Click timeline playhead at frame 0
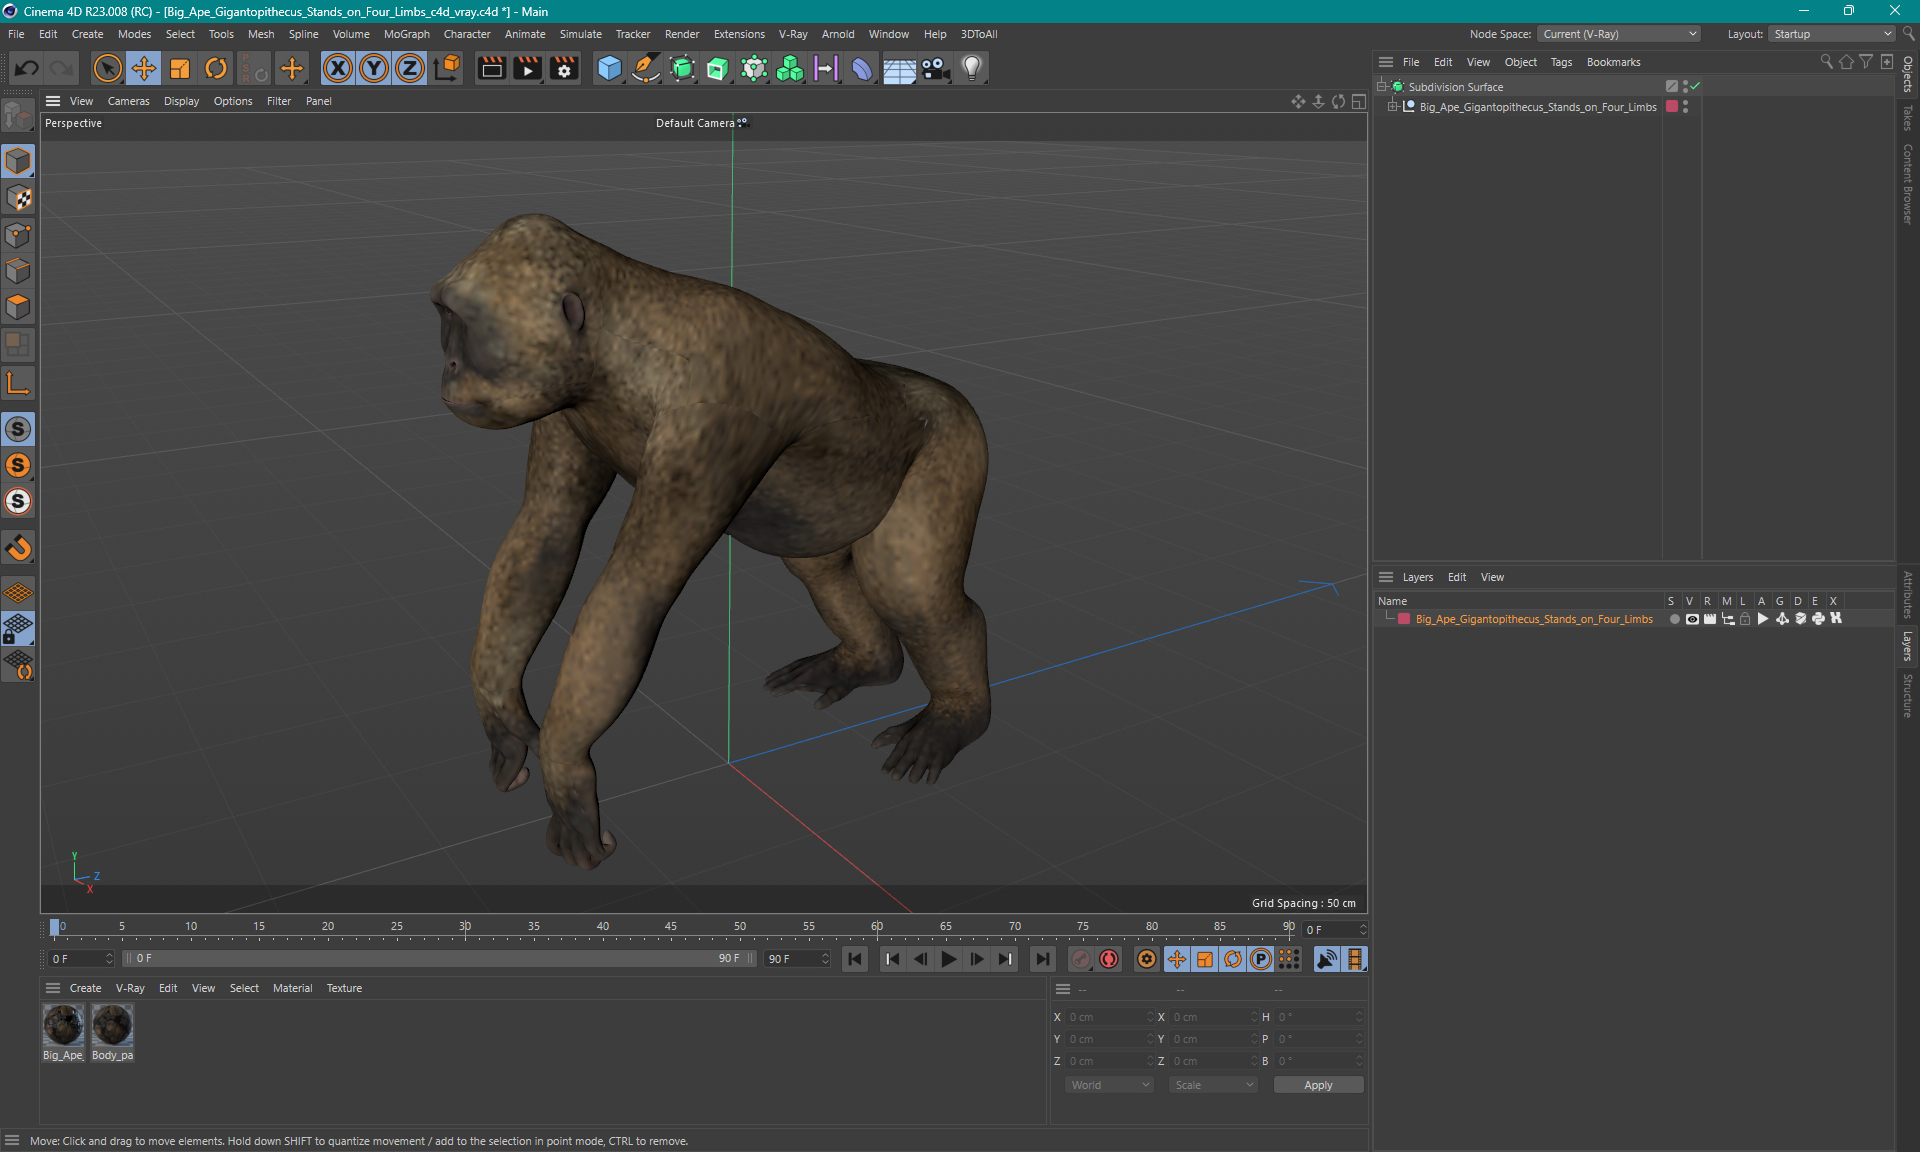1920x1152 pixels. click(x=54, y=927)
